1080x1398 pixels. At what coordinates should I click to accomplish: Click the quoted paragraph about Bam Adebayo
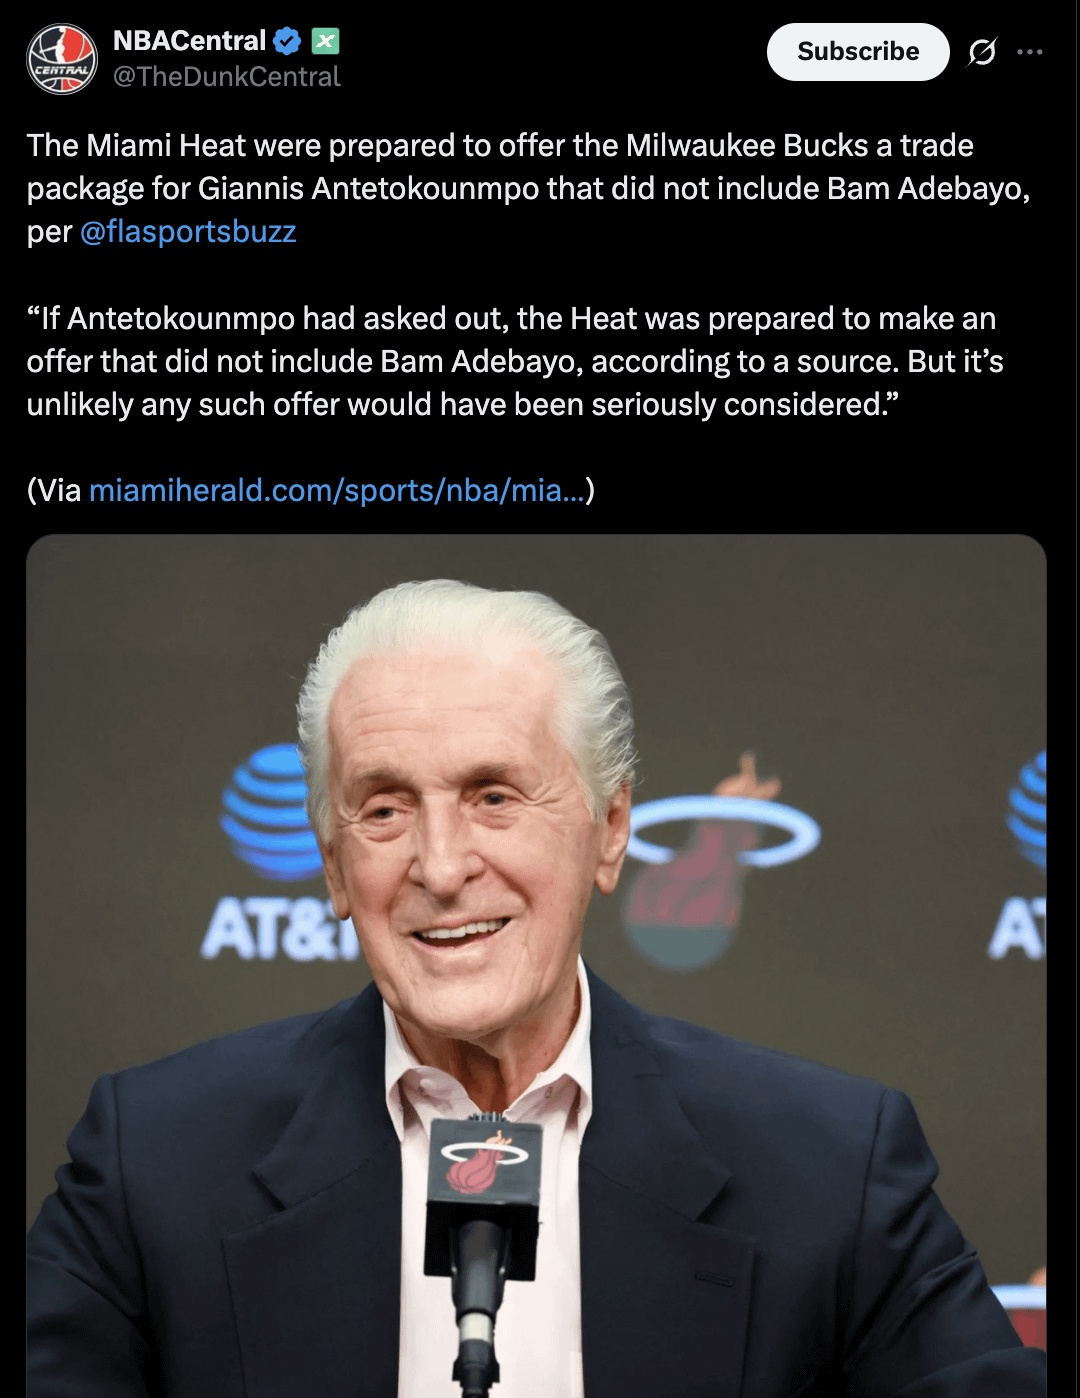point(515,362)
